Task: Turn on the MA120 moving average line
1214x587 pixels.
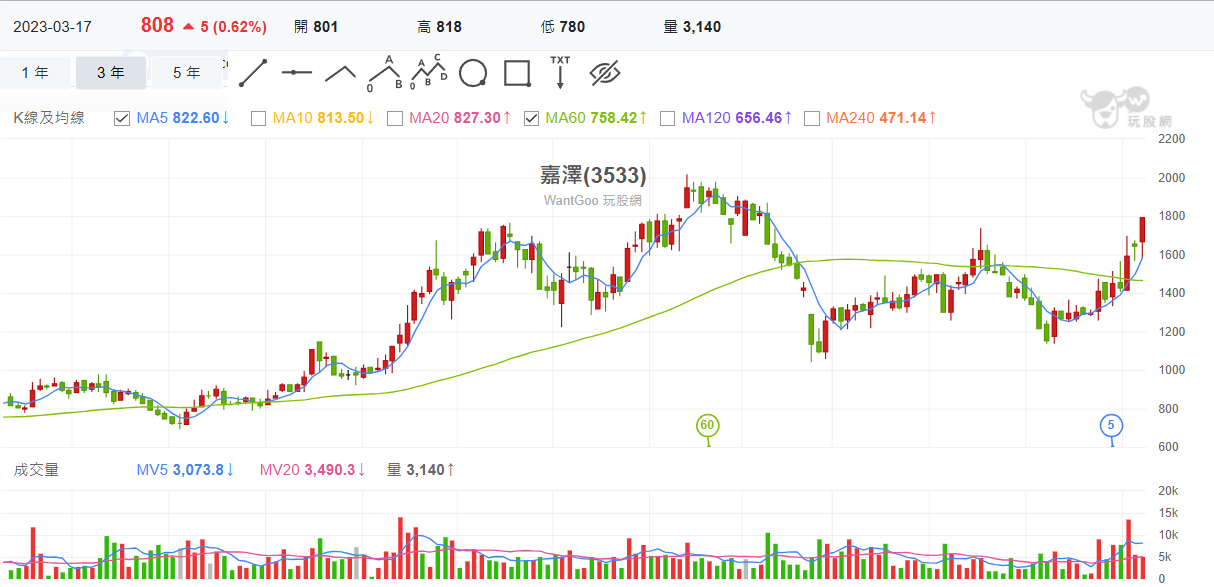Action: (668, 118)
